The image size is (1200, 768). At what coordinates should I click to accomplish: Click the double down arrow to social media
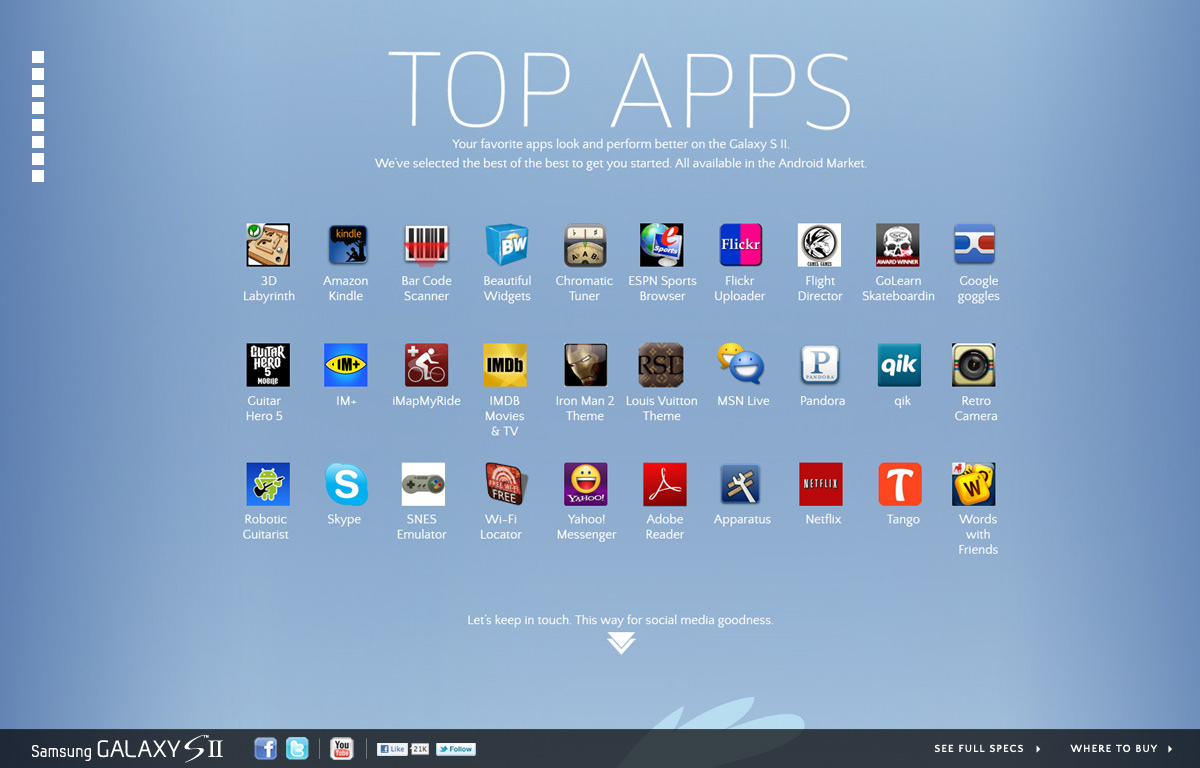(x=621, y=643)
